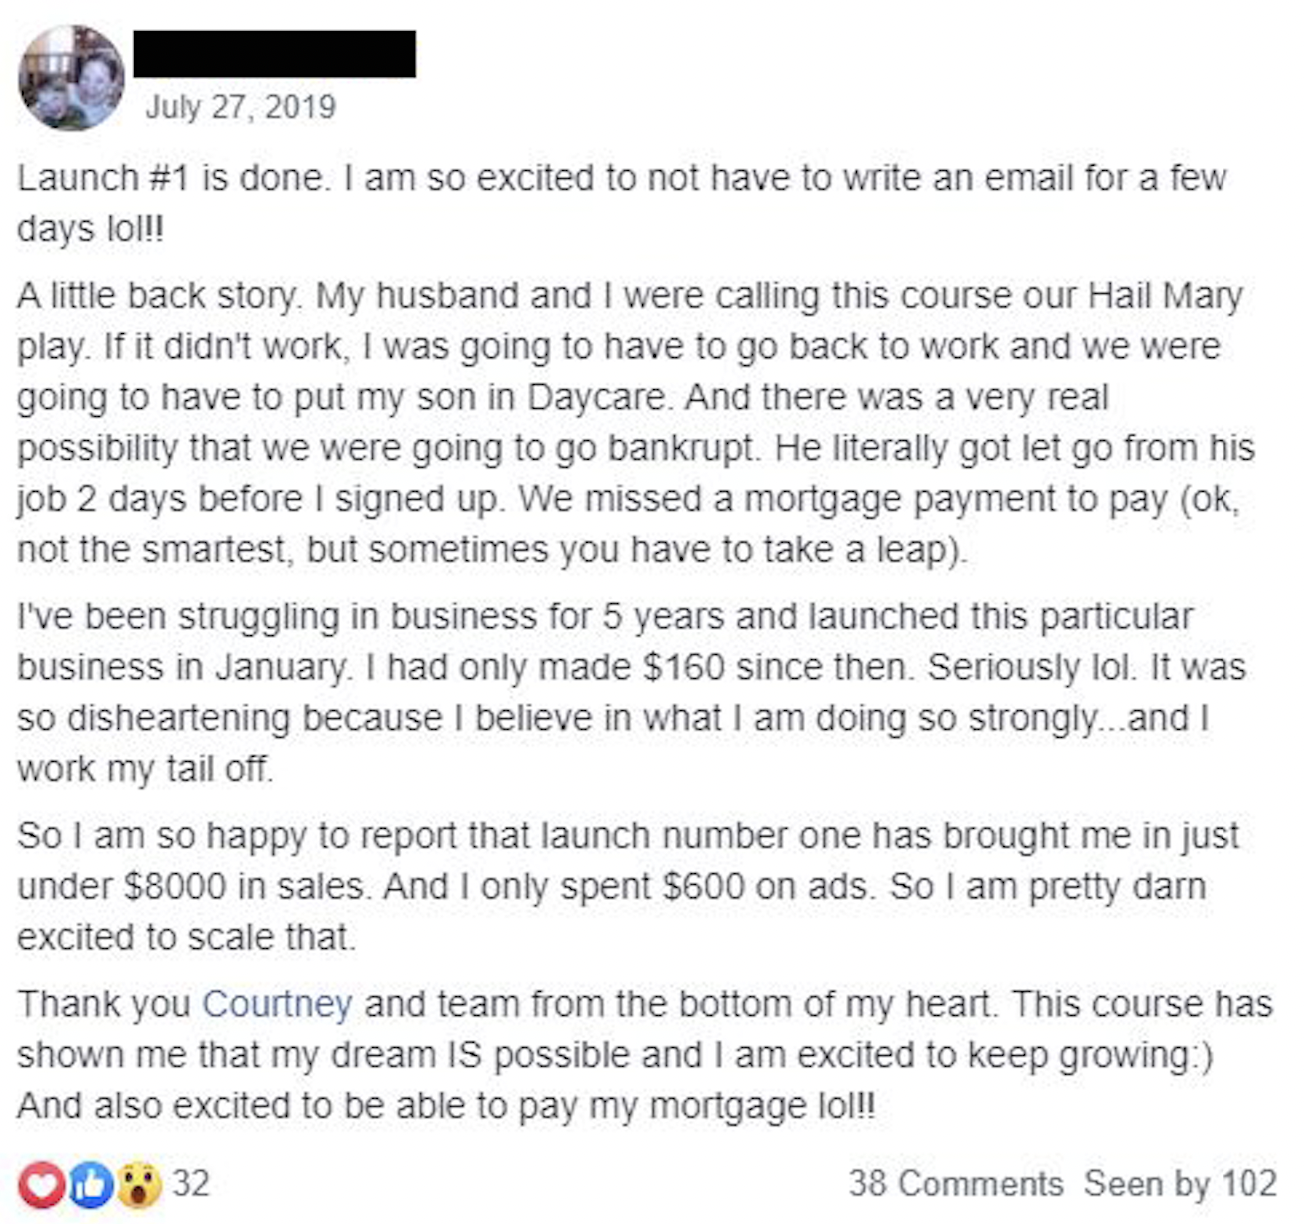1304x1224 pixels.
Task: Click the love heart reaction icon
Action: pos(42,1185)
